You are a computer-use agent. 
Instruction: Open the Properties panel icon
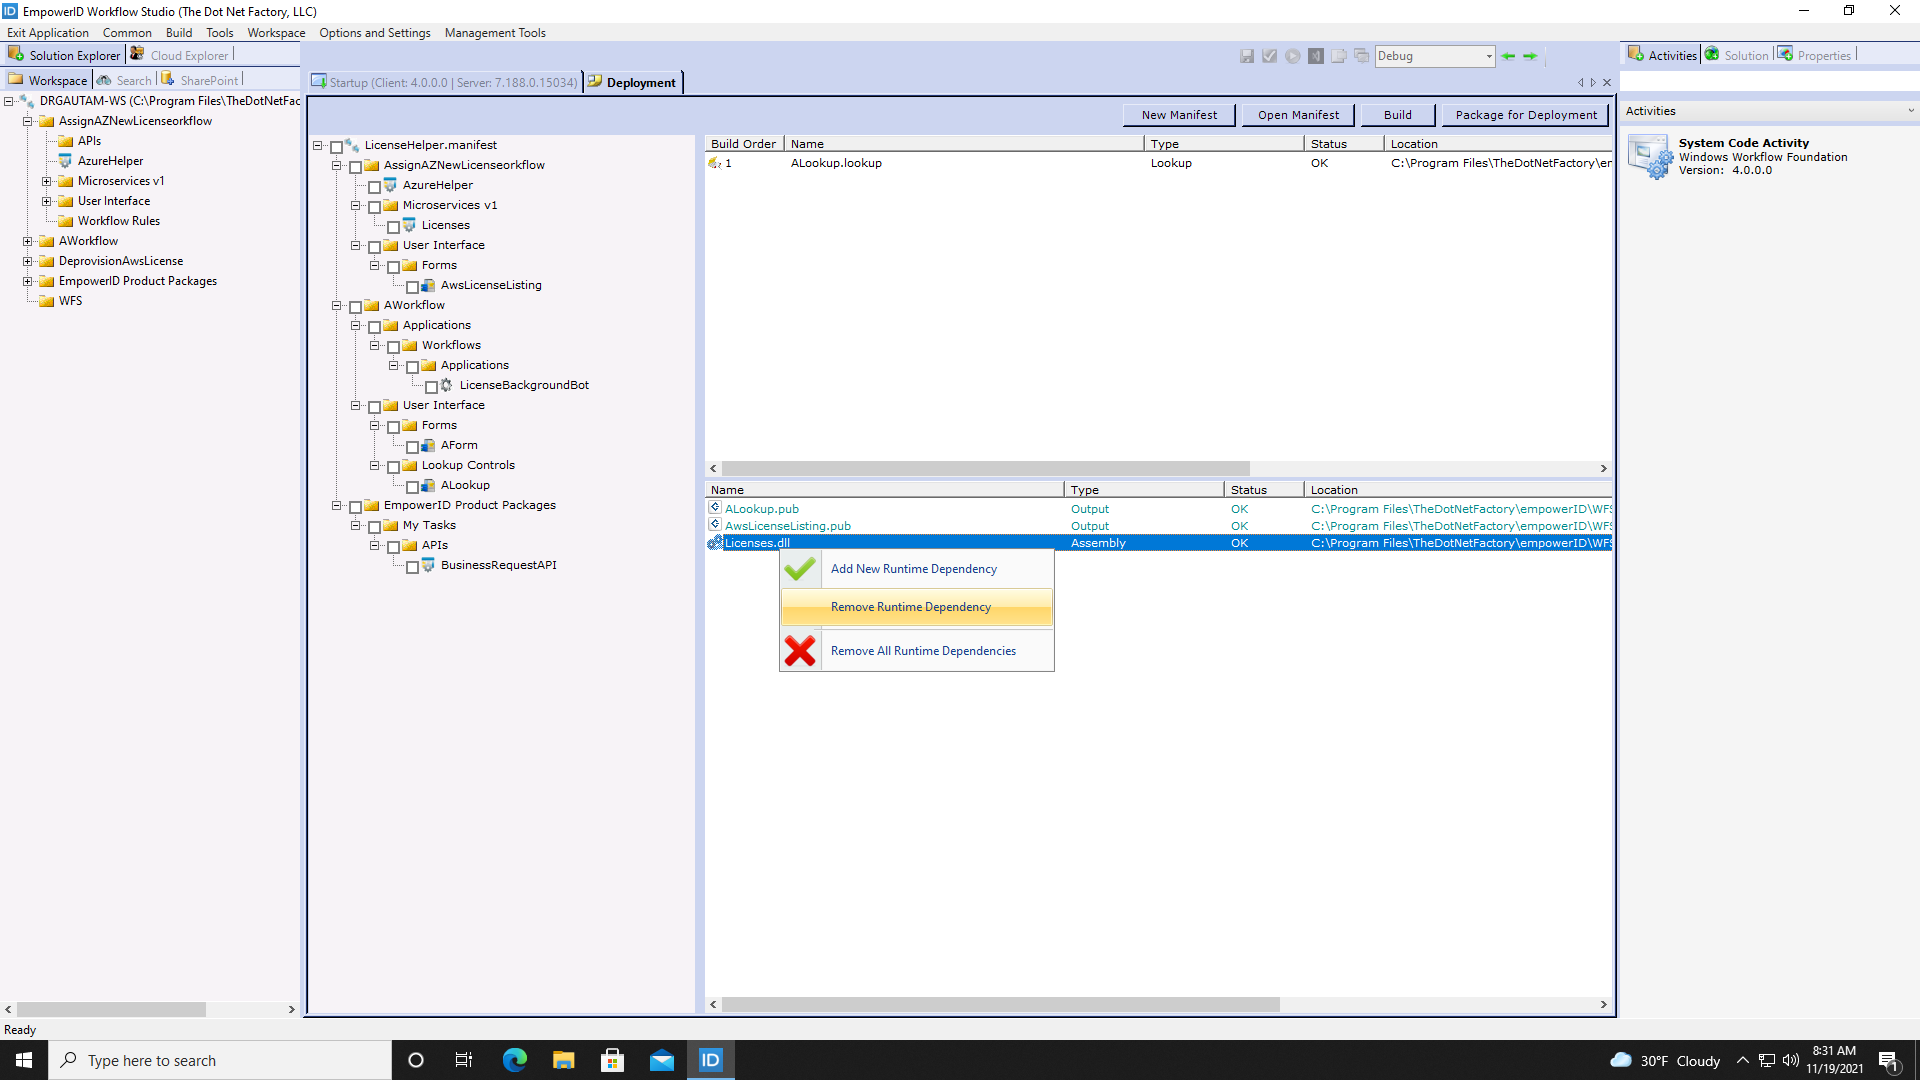point(1786,54)
